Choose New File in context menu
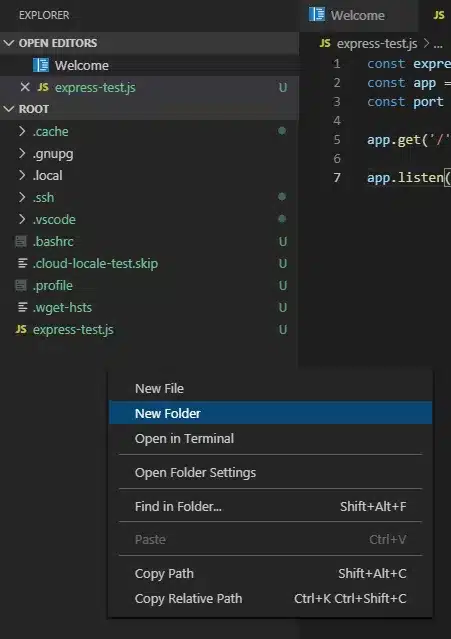The image size is (451, 639). point(270,388)
